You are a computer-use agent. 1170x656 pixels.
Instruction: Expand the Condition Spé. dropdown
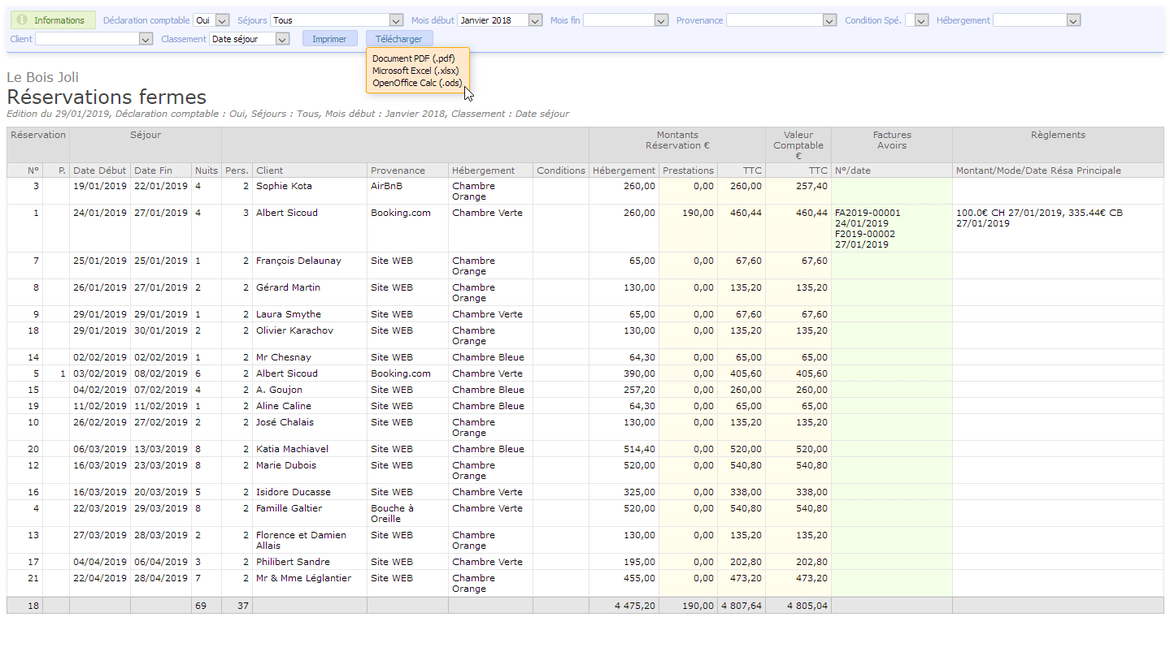(921, 20)
